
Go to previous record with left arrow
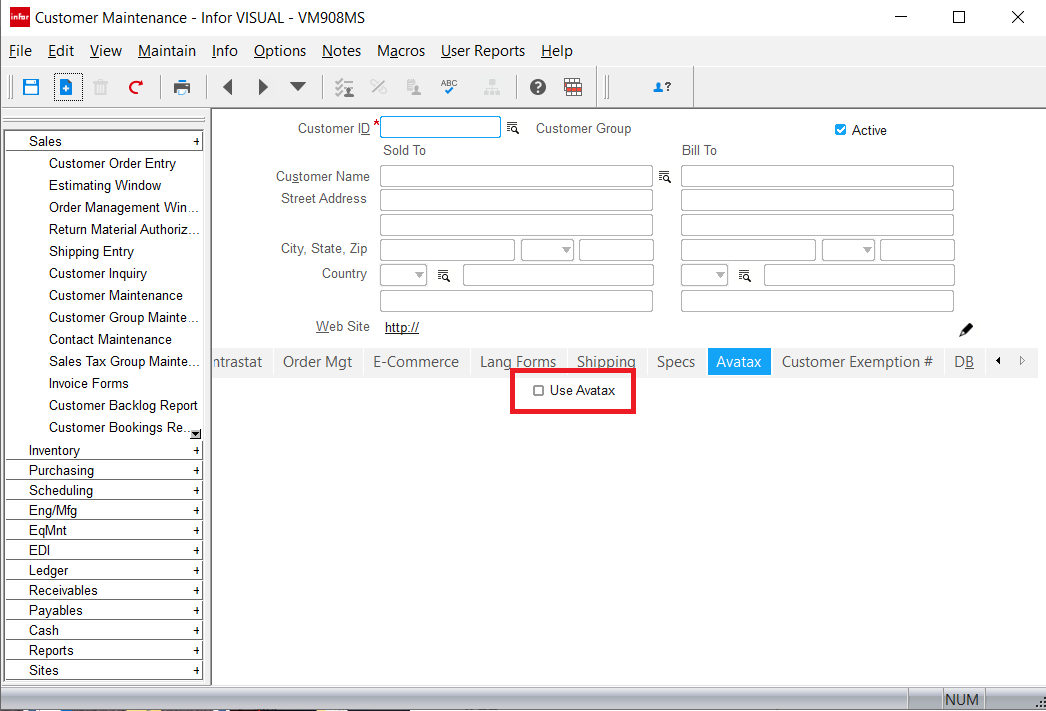(x=227, y=87)
